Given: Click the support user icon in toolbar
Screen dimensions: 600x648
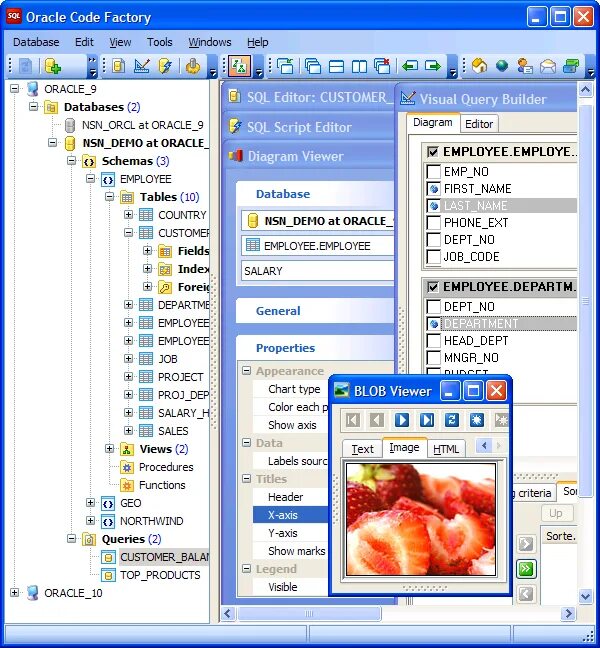Looking at the screenshot, I should coord(525,66).
